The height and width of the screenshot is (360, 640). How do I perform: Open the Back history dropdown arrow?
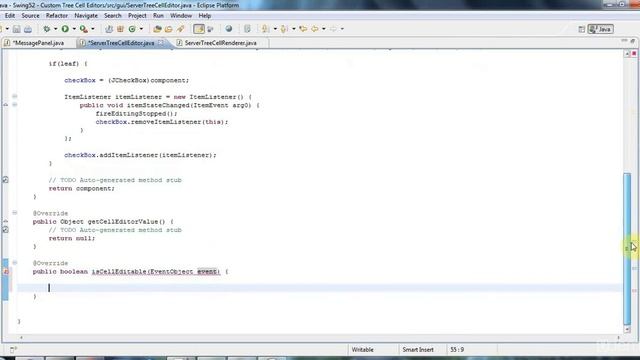pos(324,29)
